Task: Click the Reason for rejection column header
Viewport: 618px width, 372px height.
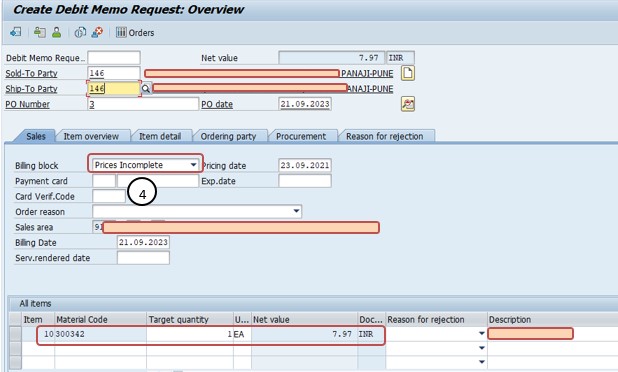Action: coord(436,320)
